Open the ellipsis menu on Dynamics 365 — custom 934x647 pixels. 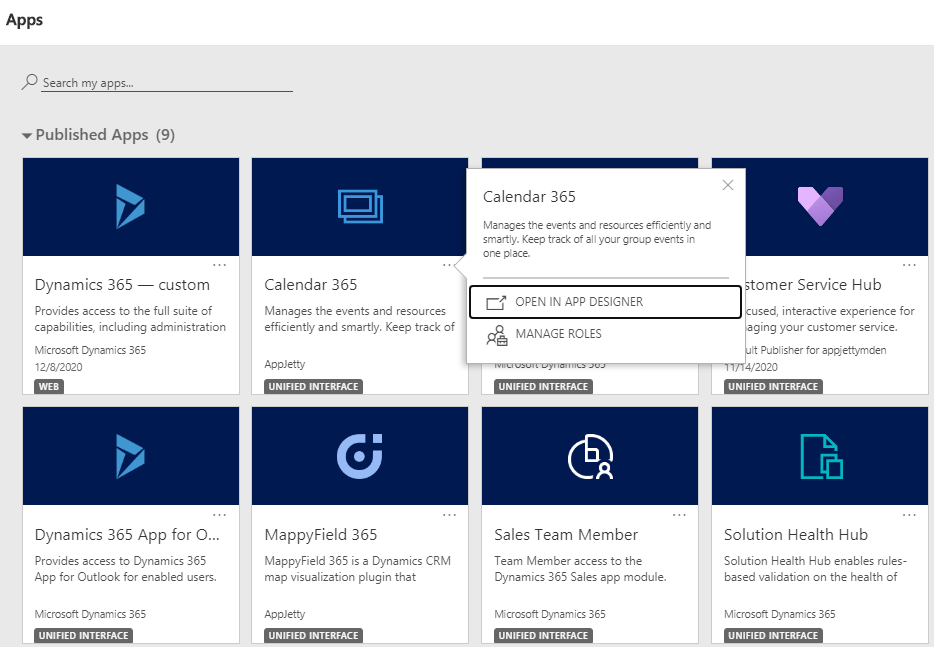[220, 265]
